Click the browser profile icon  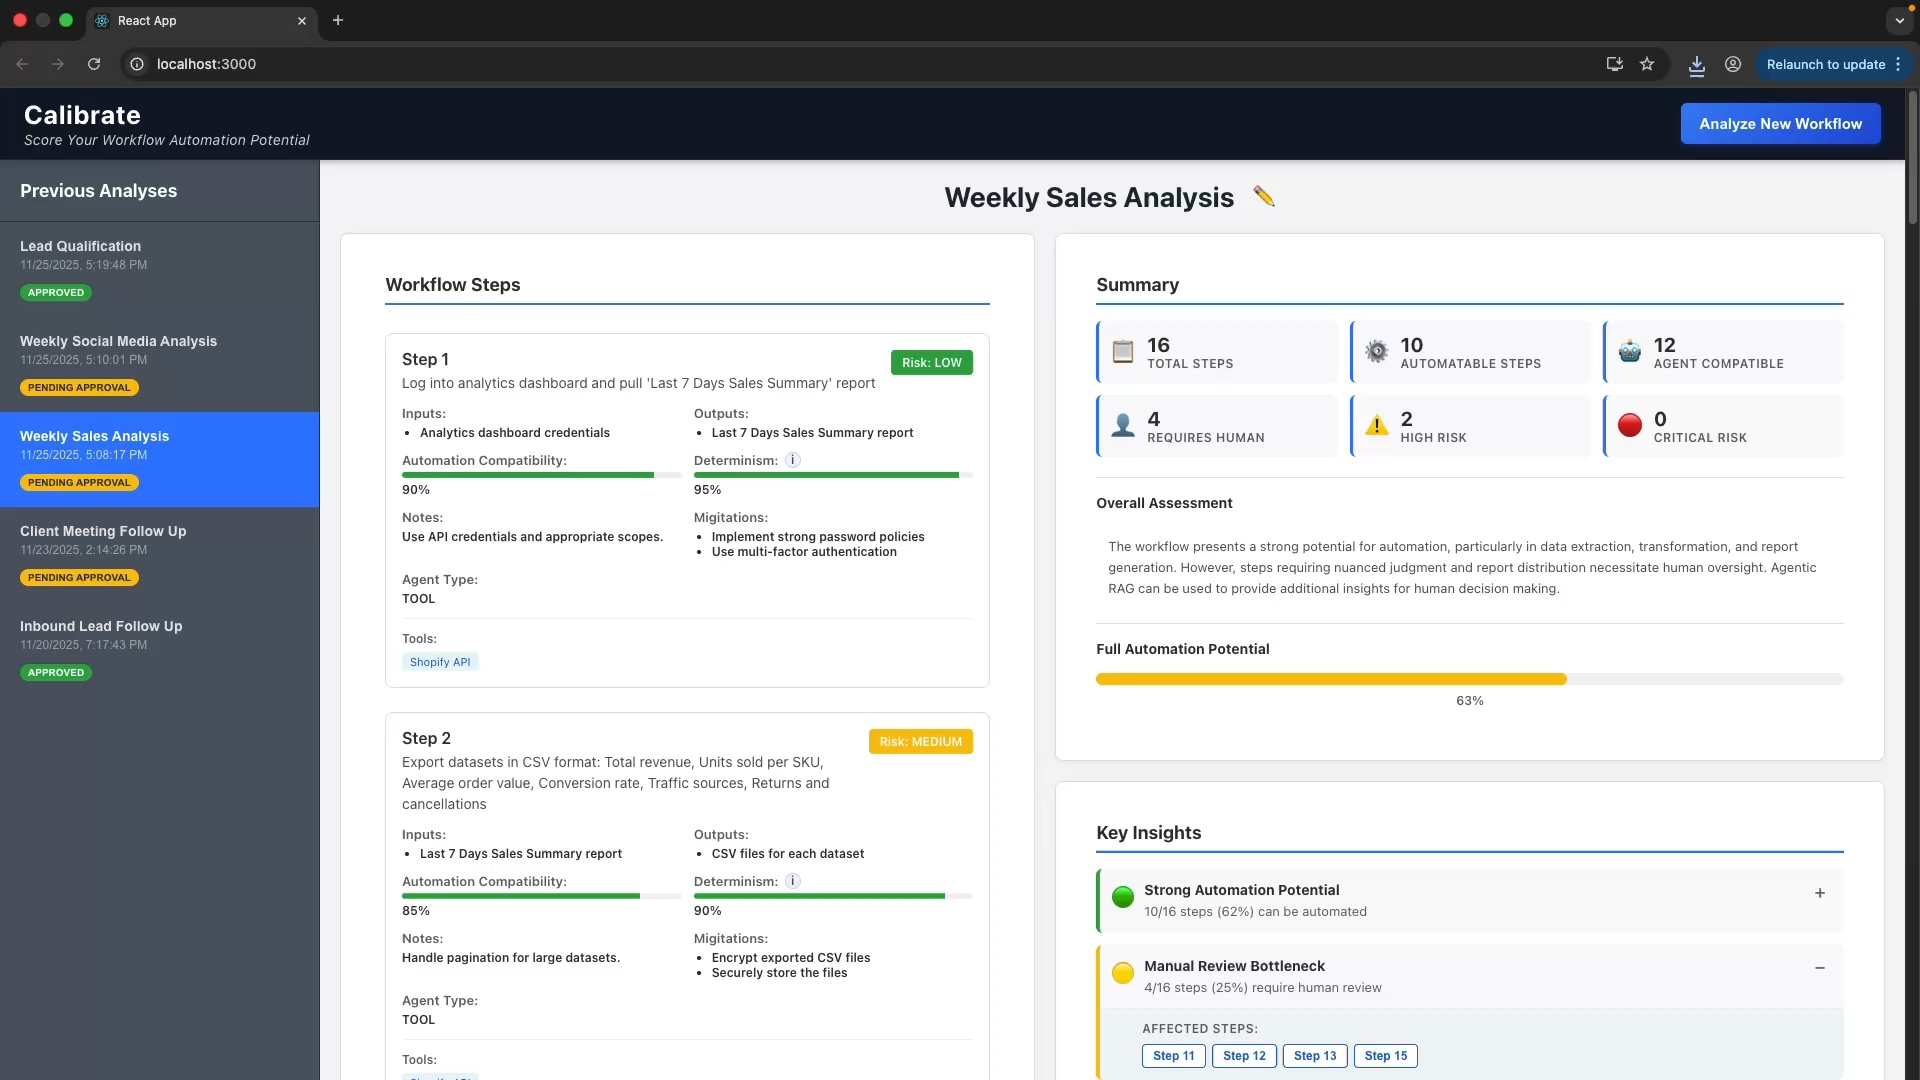pos(1733,64)
